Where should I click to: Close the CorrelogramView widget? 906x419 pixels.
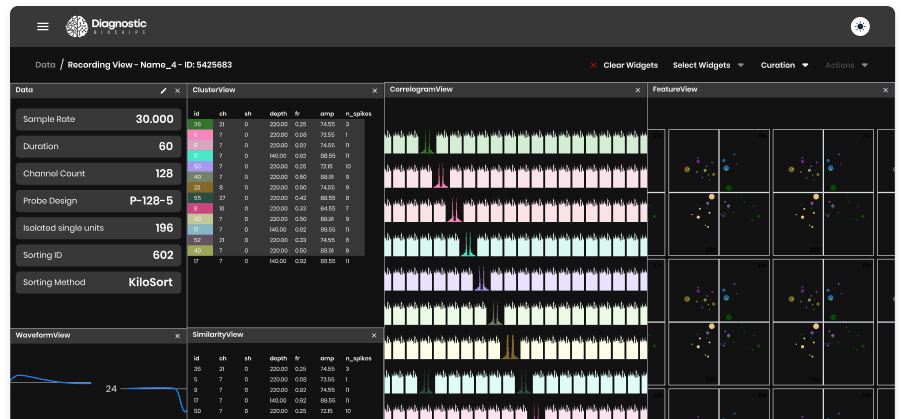click(x=638, y=90)
